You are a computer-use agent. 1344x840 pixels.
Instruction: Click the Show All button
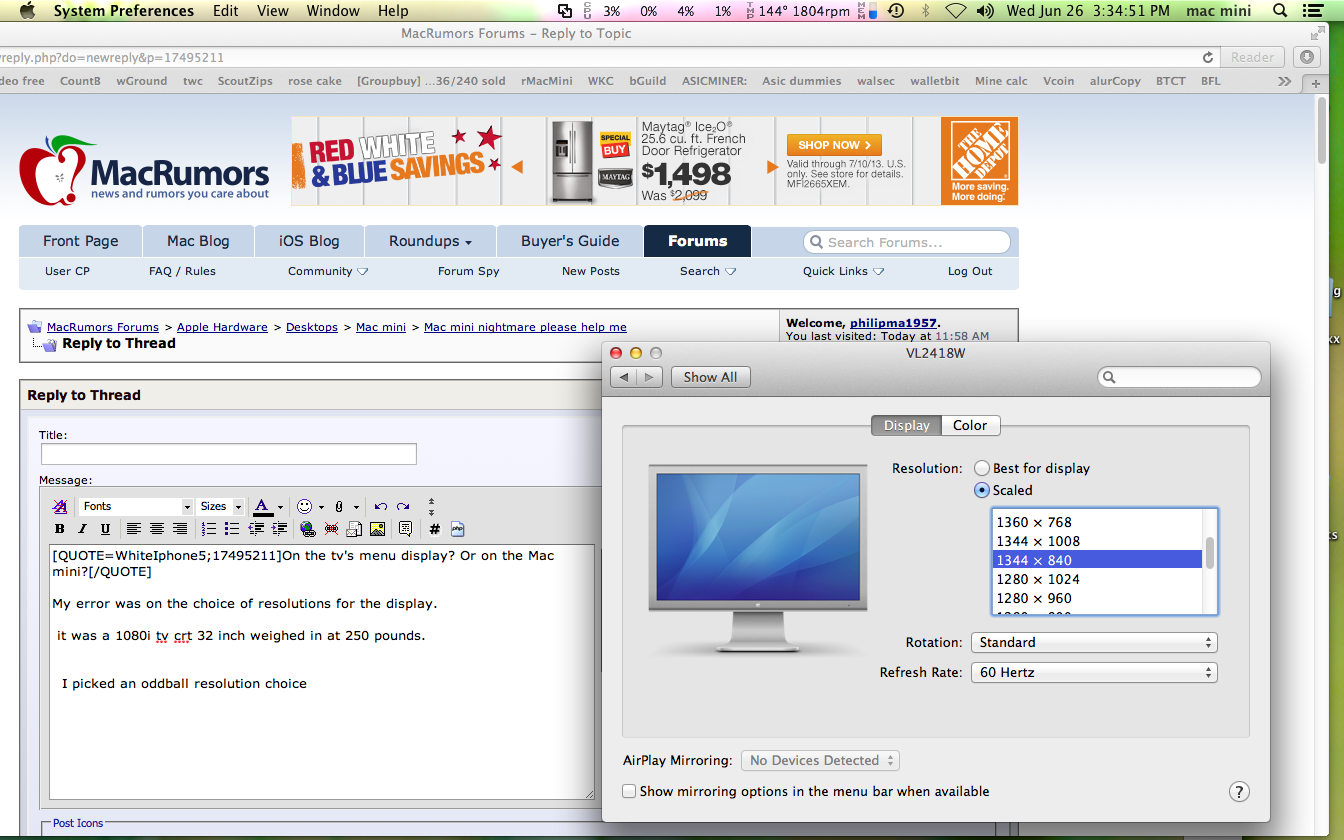(710, 377)
